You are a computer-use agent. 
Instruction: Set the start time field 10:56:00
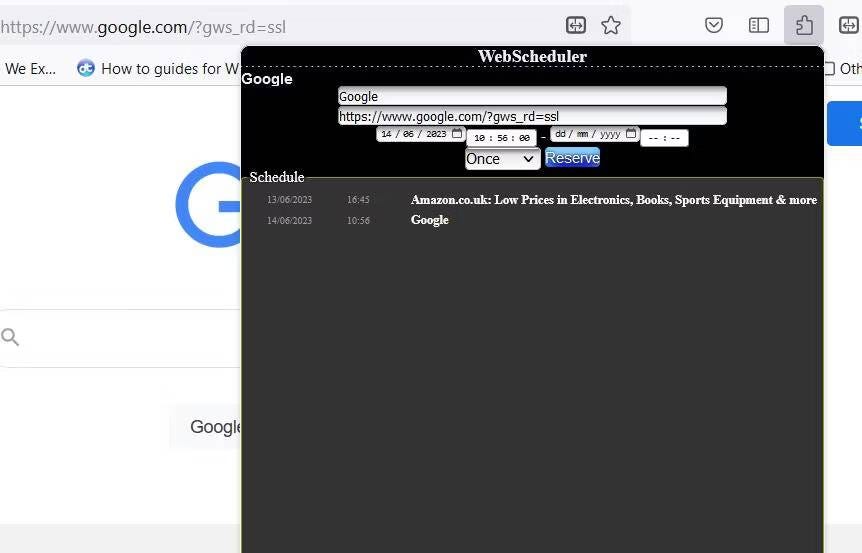coord(501,138)
